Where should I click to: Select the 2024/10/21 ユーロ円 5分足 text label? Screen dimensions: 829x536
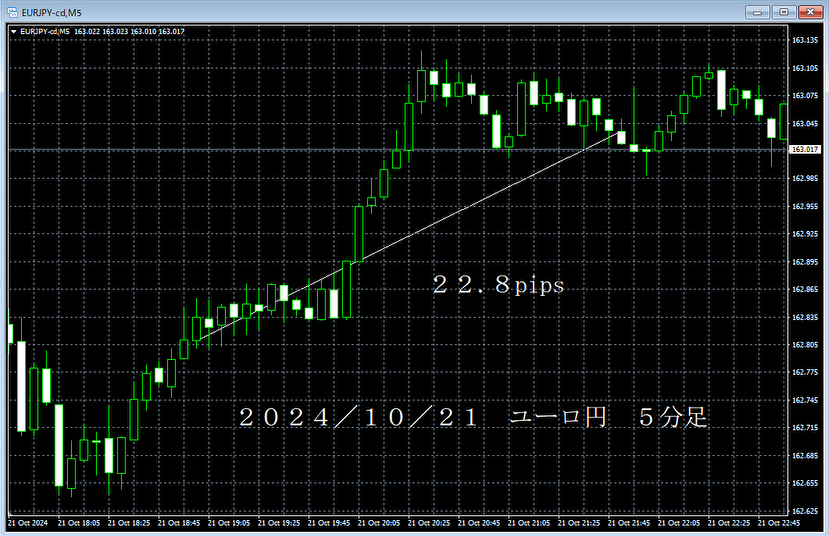pyautogui.click(x=473, y=417)
